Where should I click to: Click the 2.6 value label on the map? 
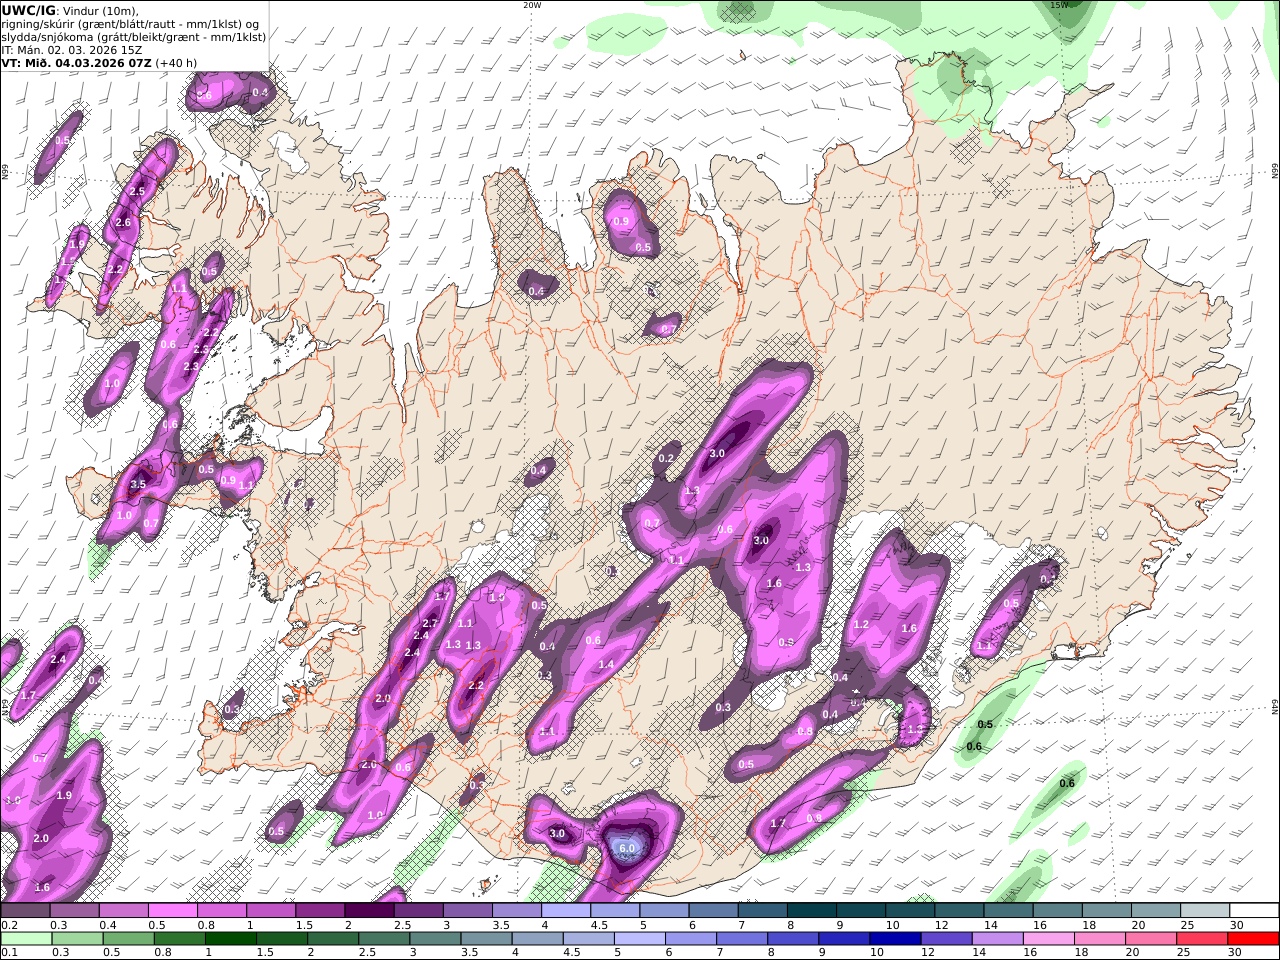click(123, 223)
